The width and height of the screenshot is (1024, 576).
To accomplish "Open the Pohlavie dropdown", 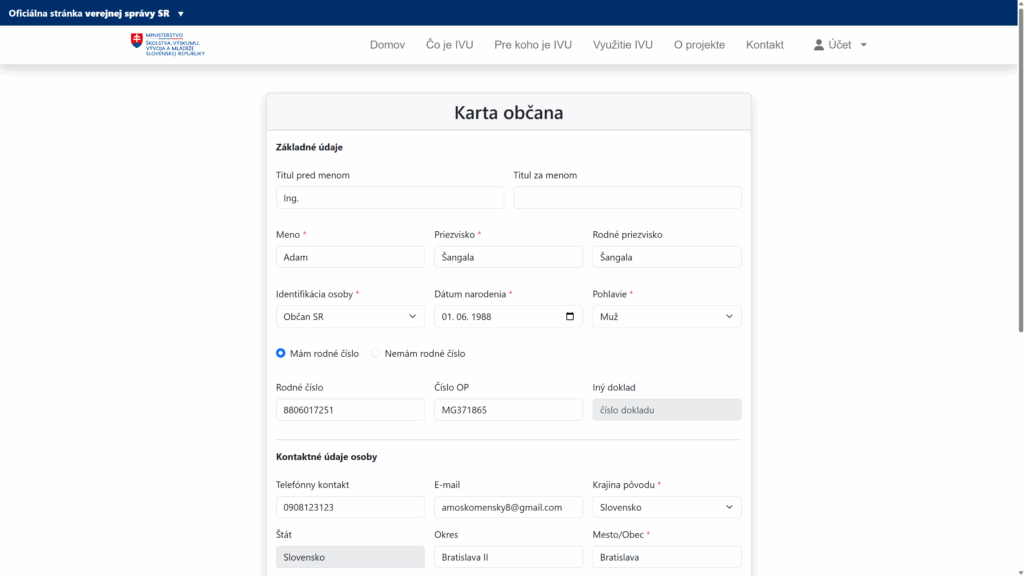I will tap(666, 316).
